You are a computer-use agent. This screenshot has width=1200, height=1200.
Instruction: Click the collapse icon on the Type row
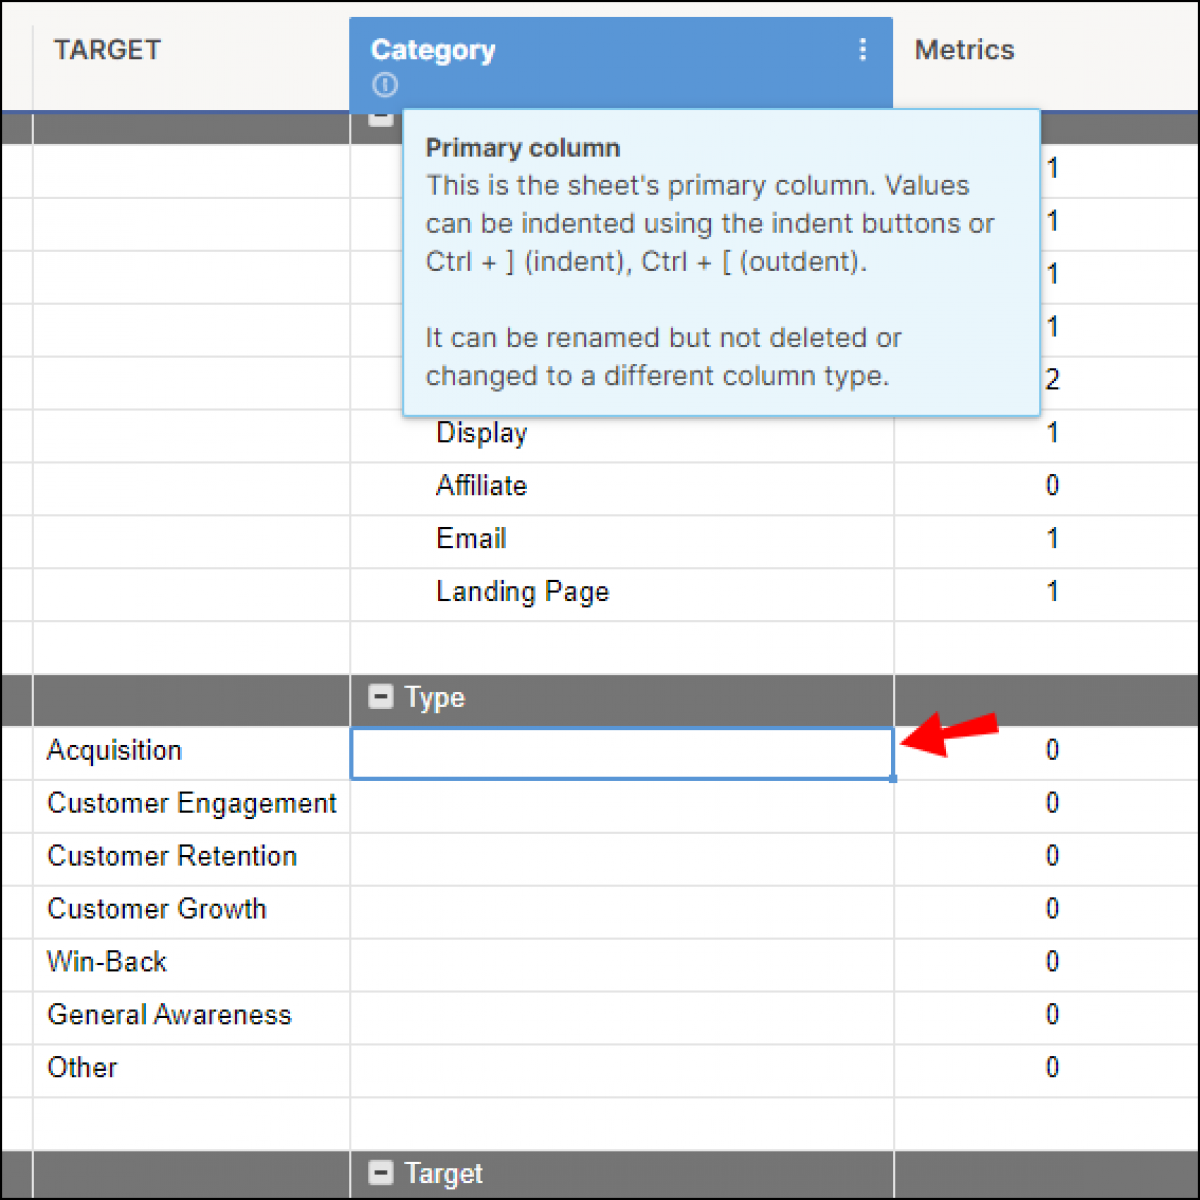(x=380, y=696)
